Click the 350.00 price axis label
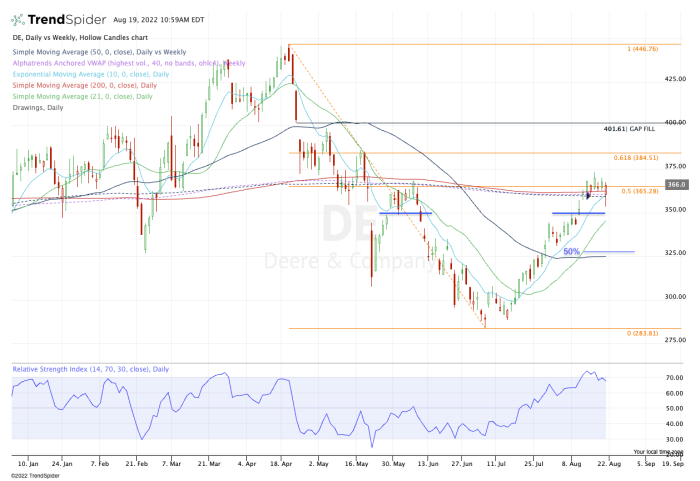 pyautogui.click(x=675, y=209)
